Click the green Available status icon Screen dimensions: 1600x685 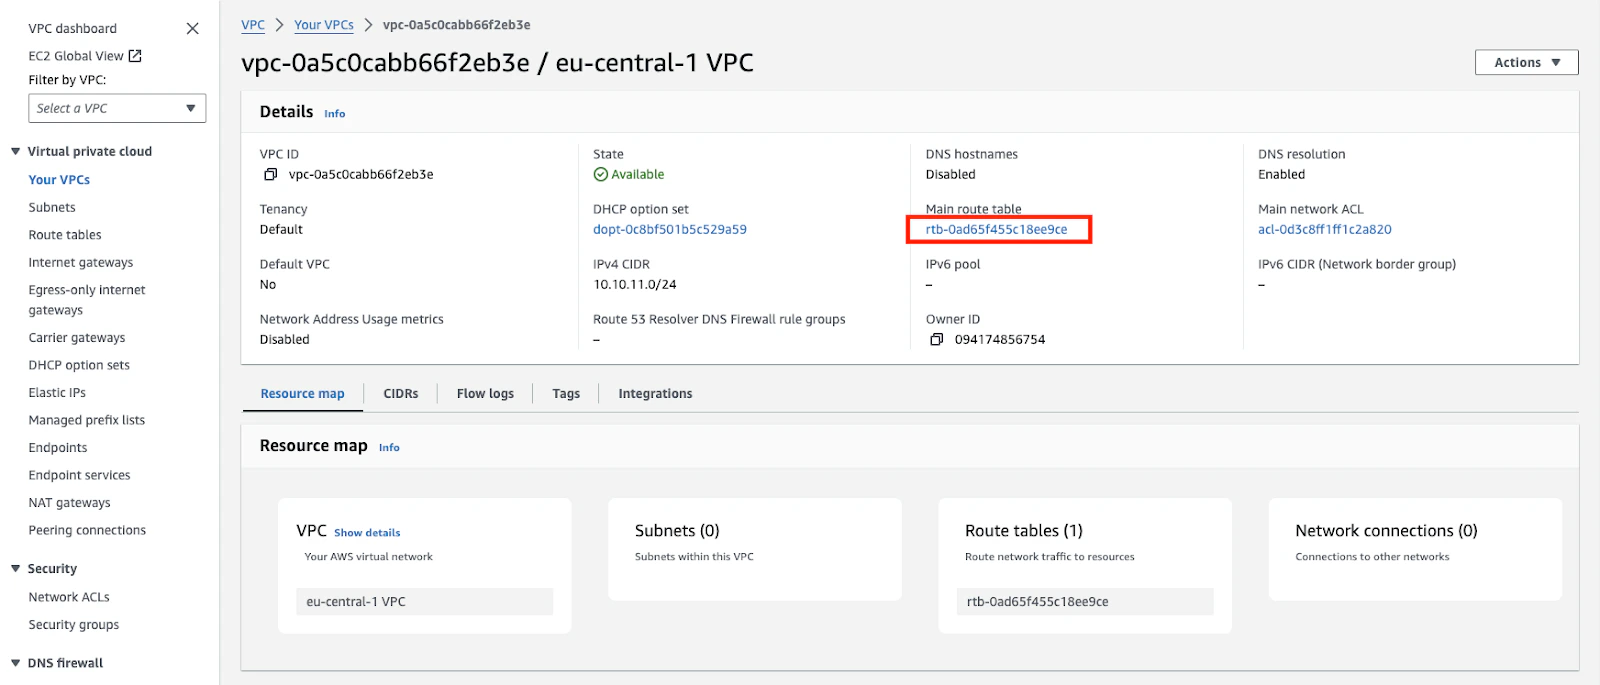coord(601,174)
